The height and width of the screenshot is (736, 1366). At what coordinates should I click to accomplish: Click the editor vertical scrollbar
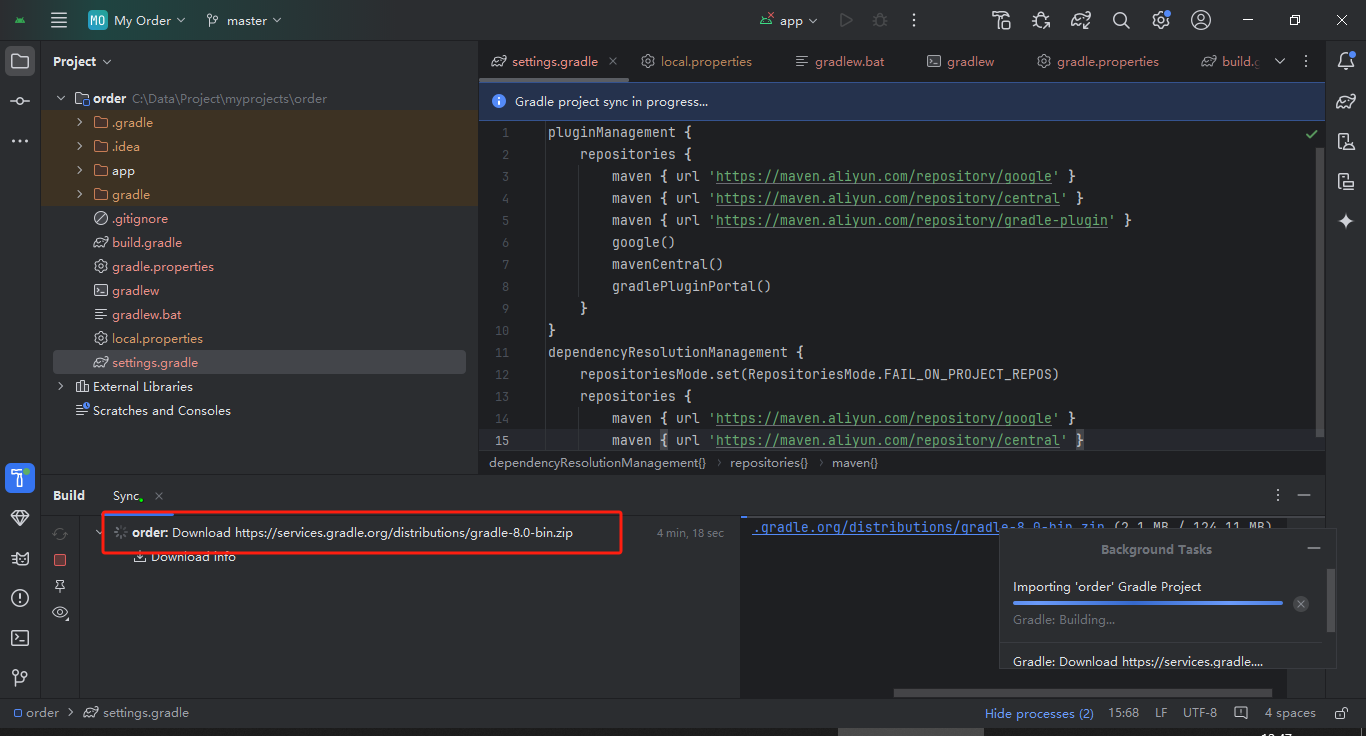coord(1319,292)
